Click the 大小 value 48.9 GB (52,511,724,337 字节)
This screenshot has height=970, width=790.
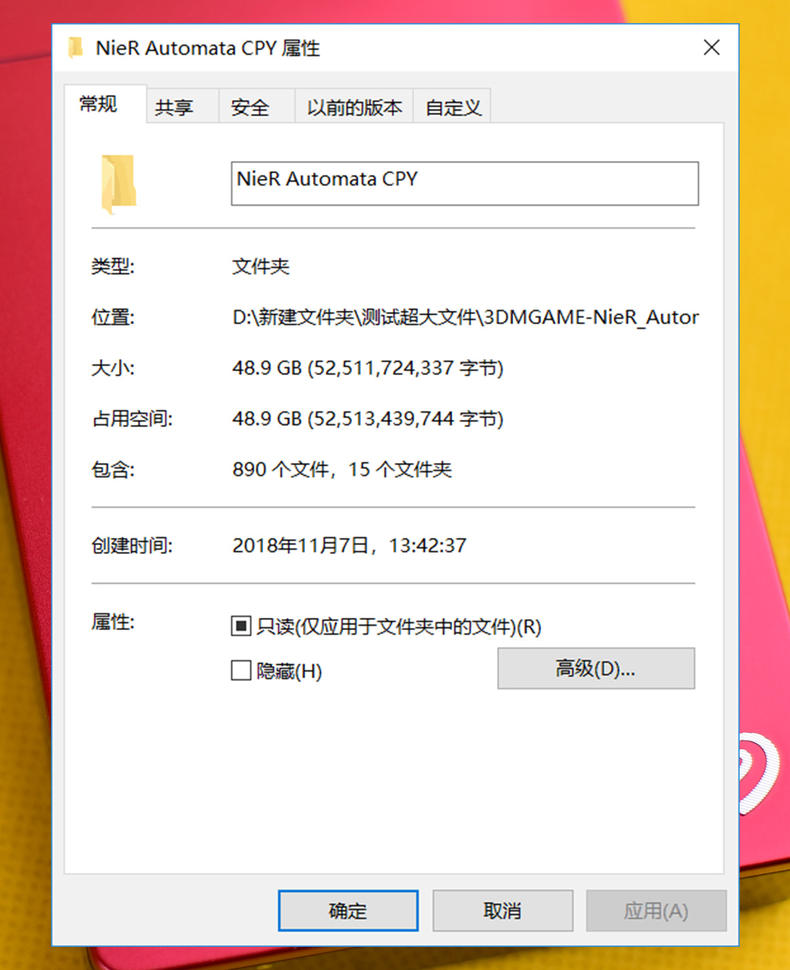click(x=368, y=368)
